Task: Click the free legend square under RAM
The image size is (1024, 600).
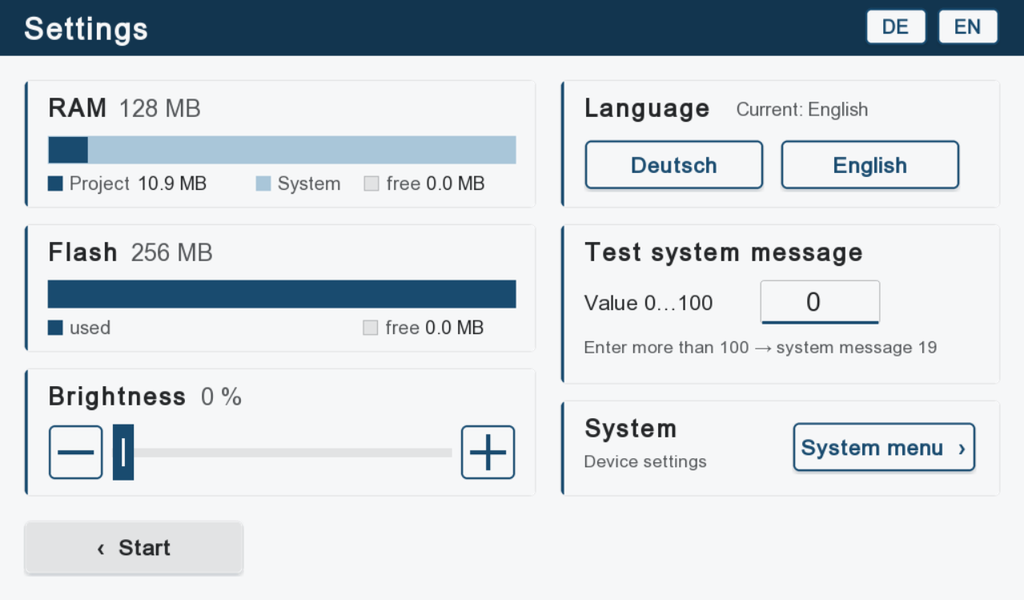Action: tap(372, 183)
